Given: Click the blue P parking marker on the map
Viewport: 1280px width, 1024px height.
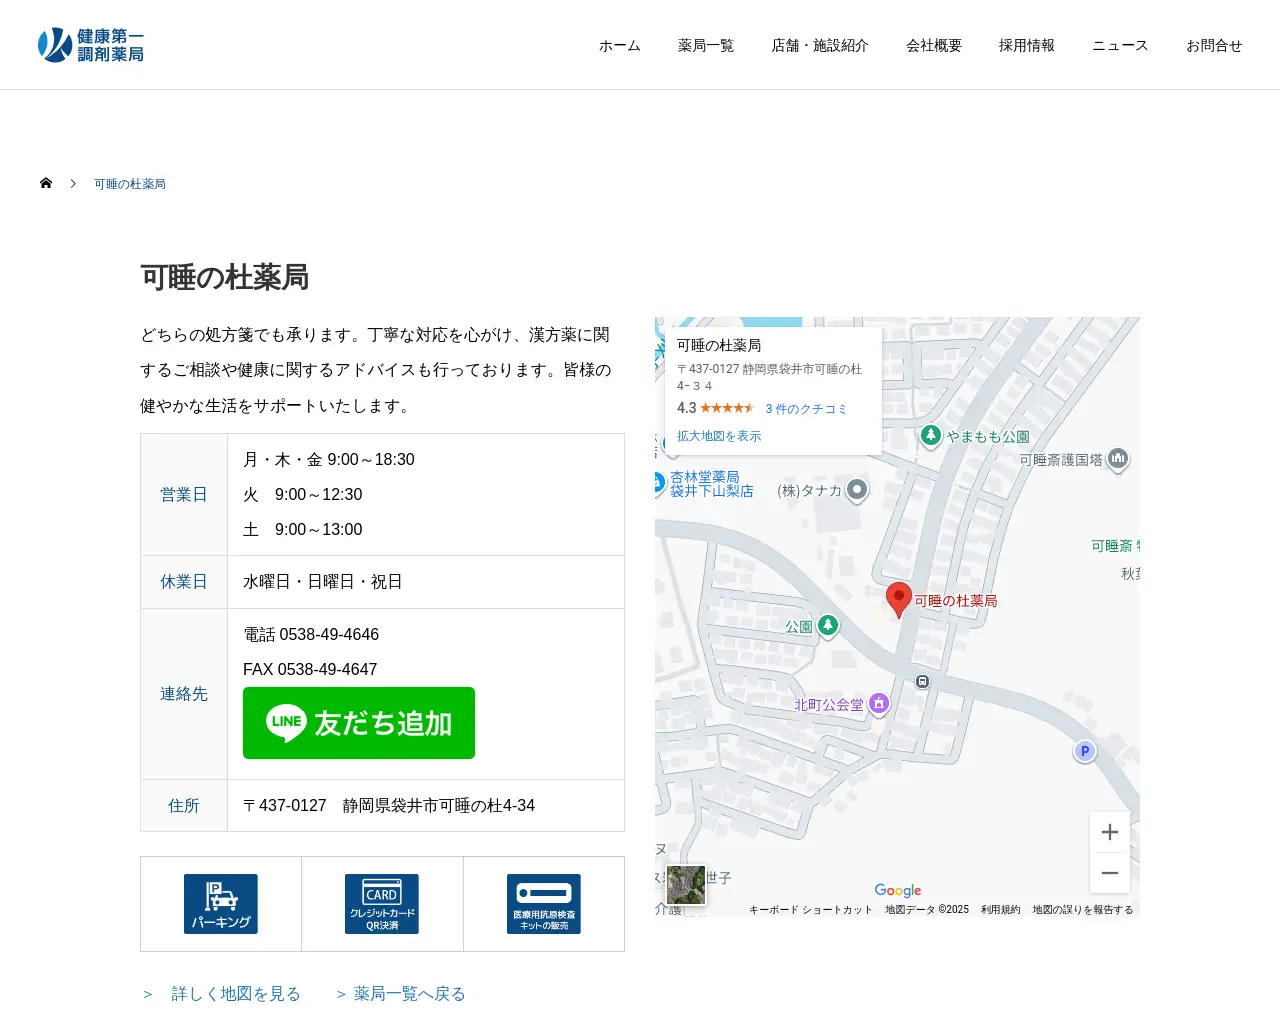Looking at the screenshot, I should click(x=1084, y=750).
